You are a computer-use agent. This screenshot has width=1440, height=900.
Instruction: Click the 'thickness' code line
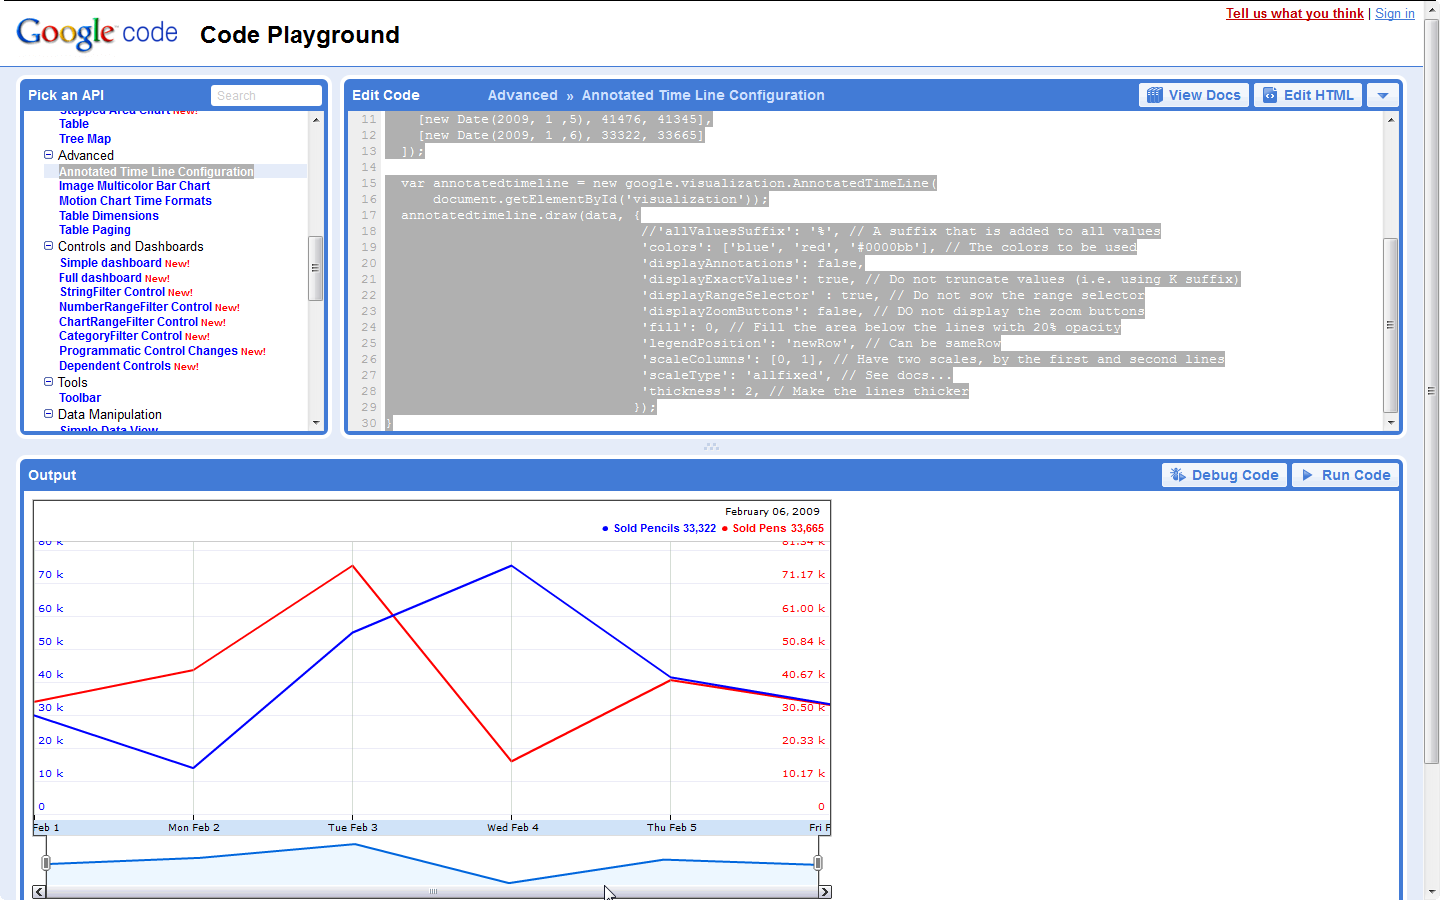tap(805, 392)
